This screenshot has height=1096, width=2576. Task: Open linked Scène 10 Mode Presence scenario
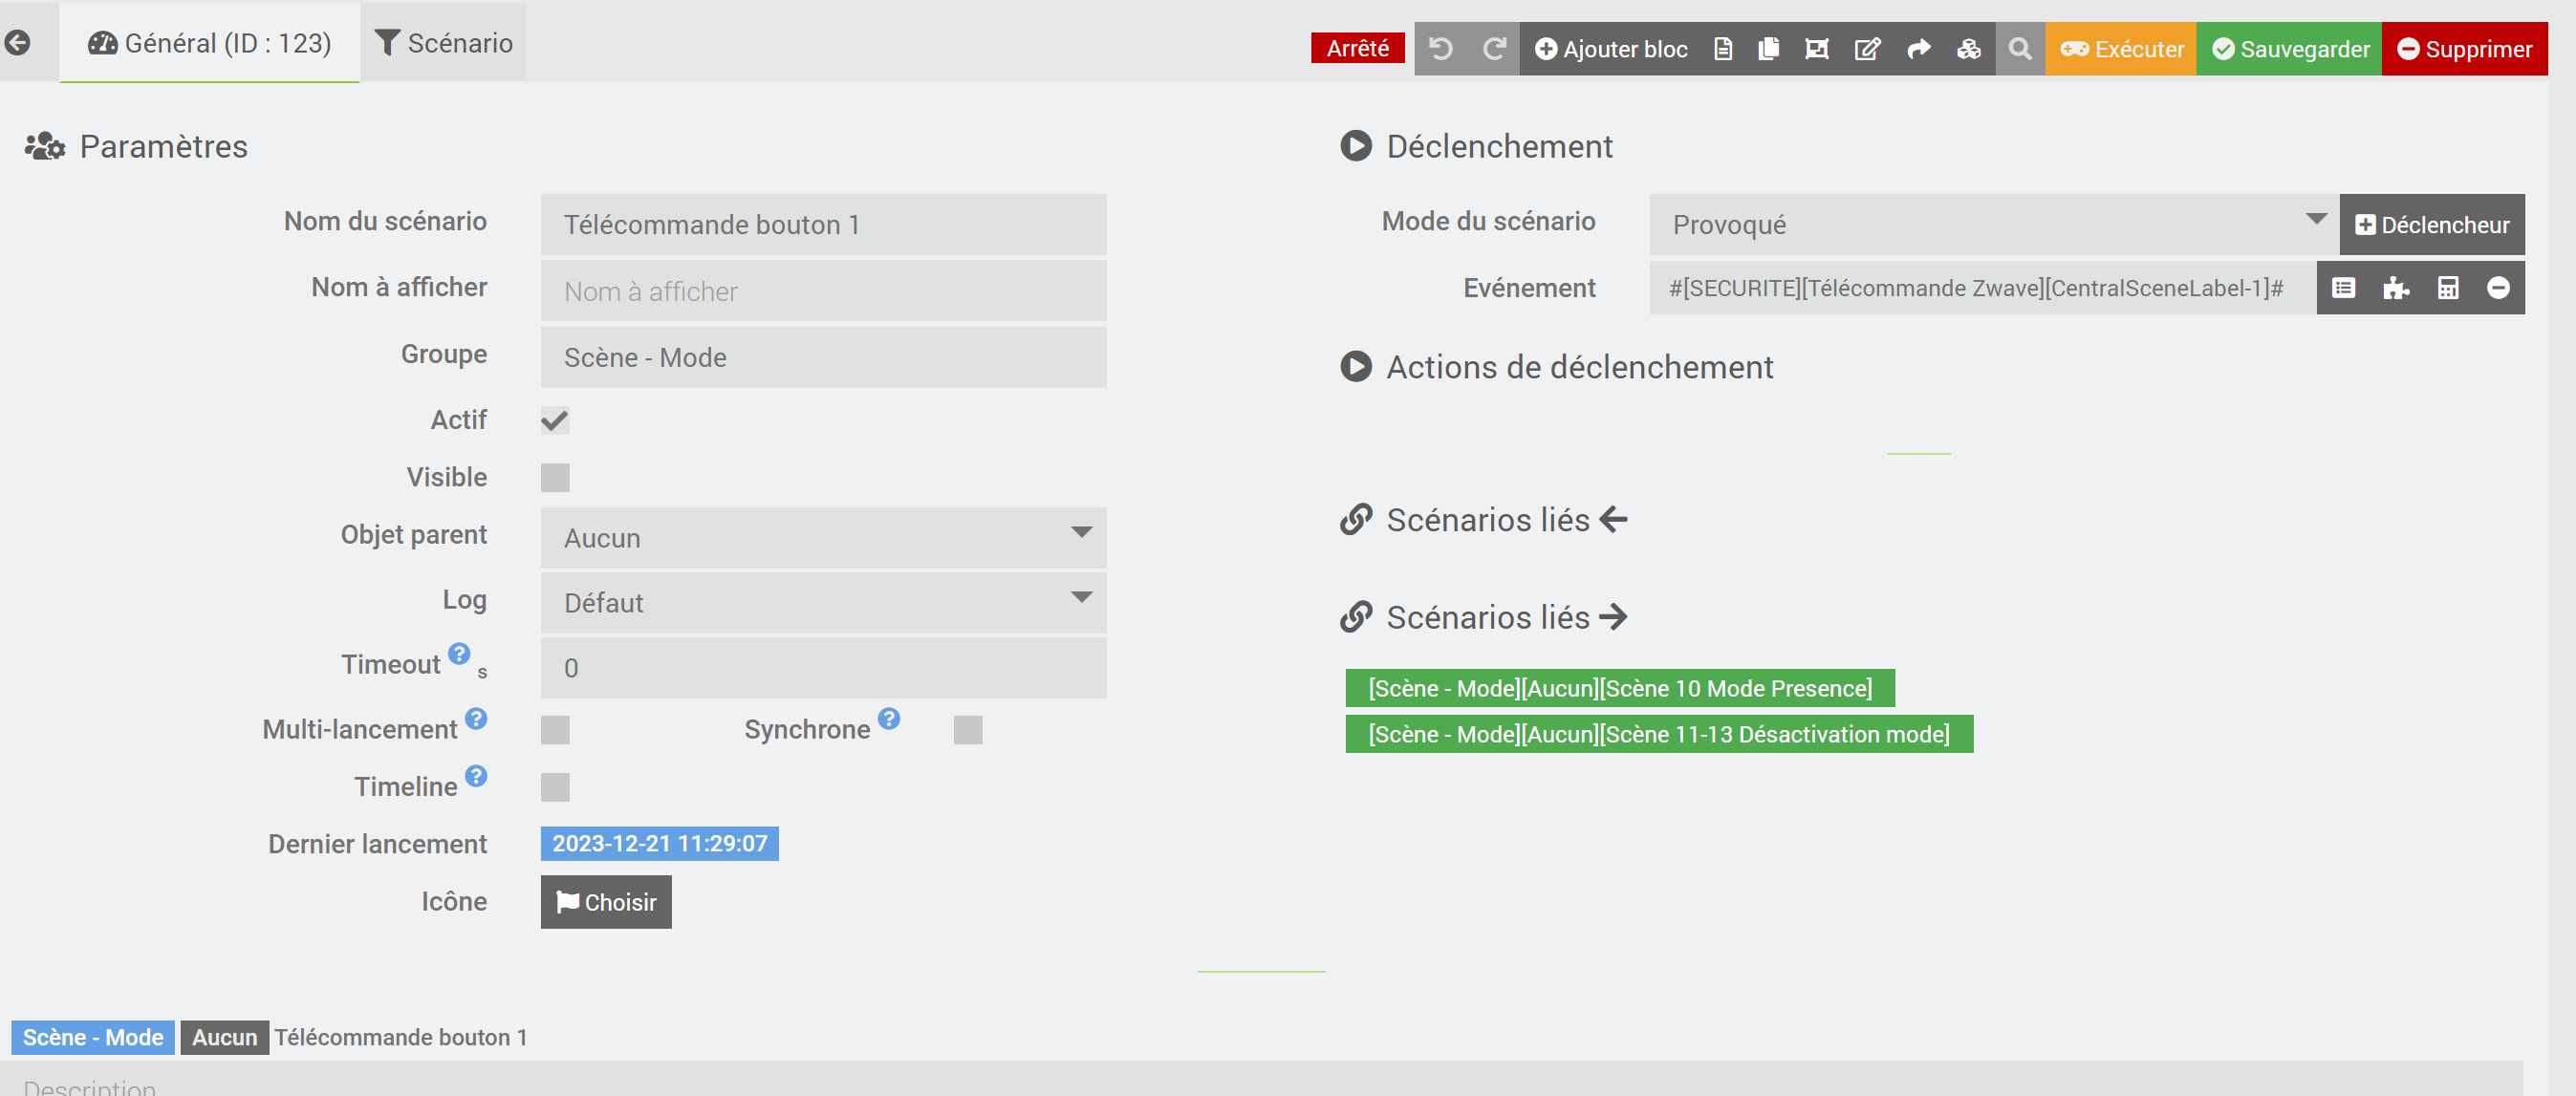coord(1619,689)
